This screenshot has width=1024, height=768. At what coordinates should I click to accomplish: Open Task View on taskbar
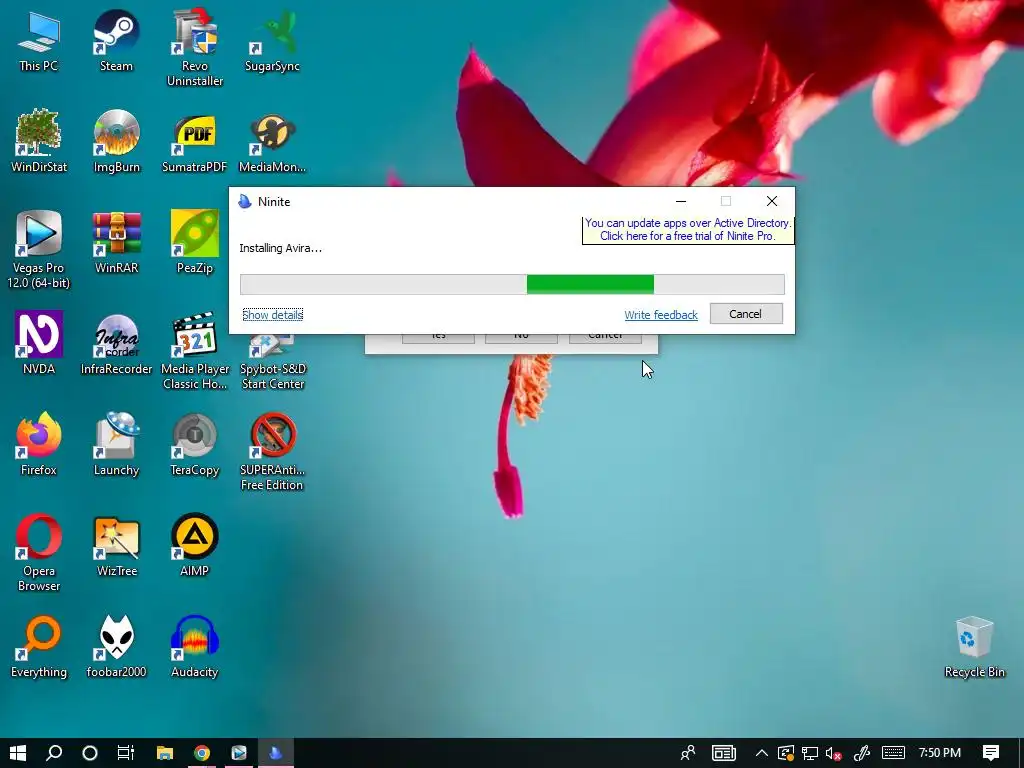coord(125,753)
